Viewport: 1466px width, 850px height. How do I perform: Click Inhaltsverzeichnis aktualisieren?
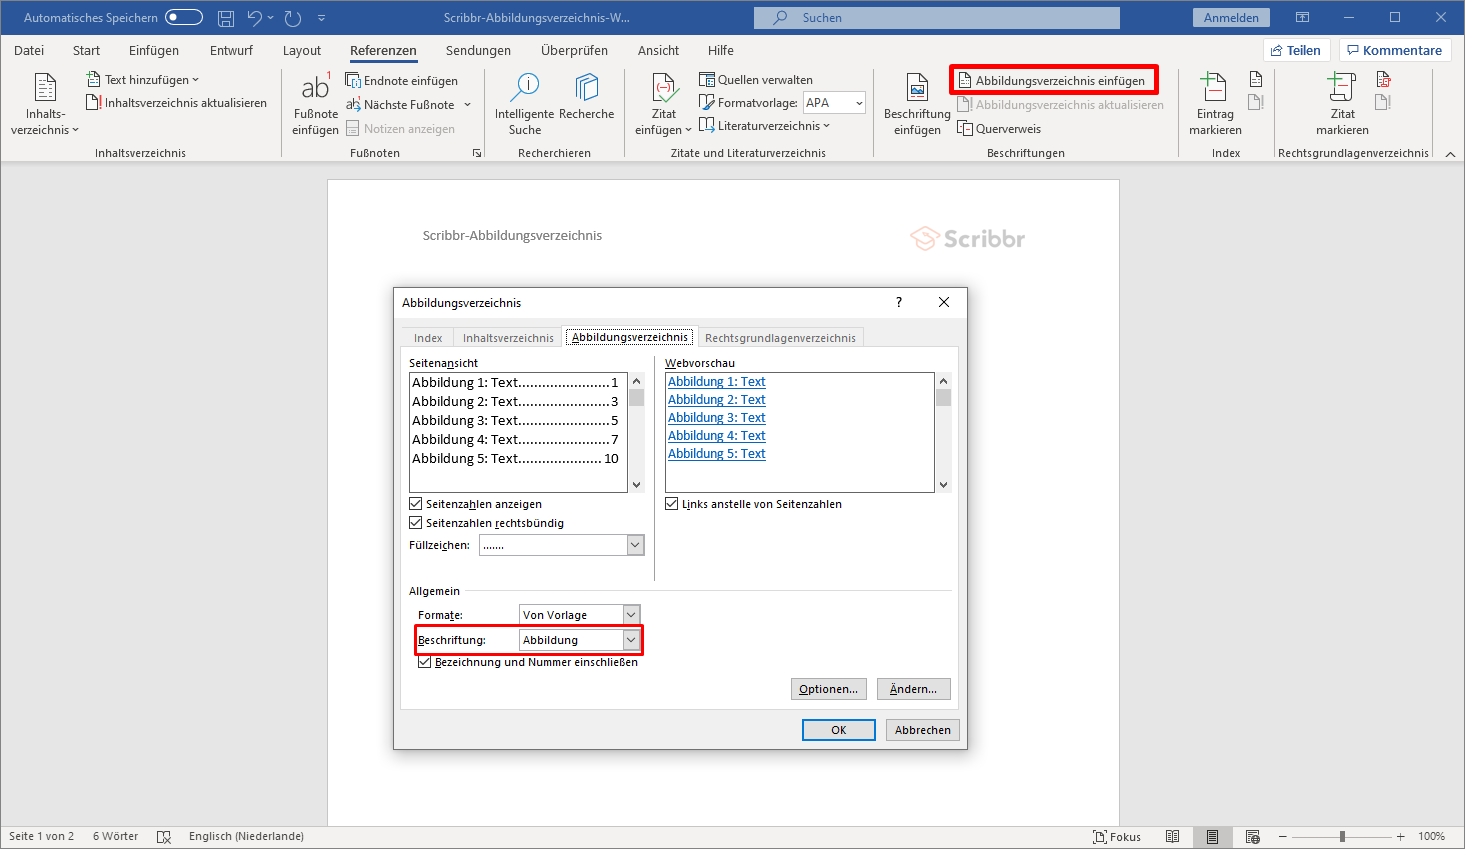click(177, 103)
